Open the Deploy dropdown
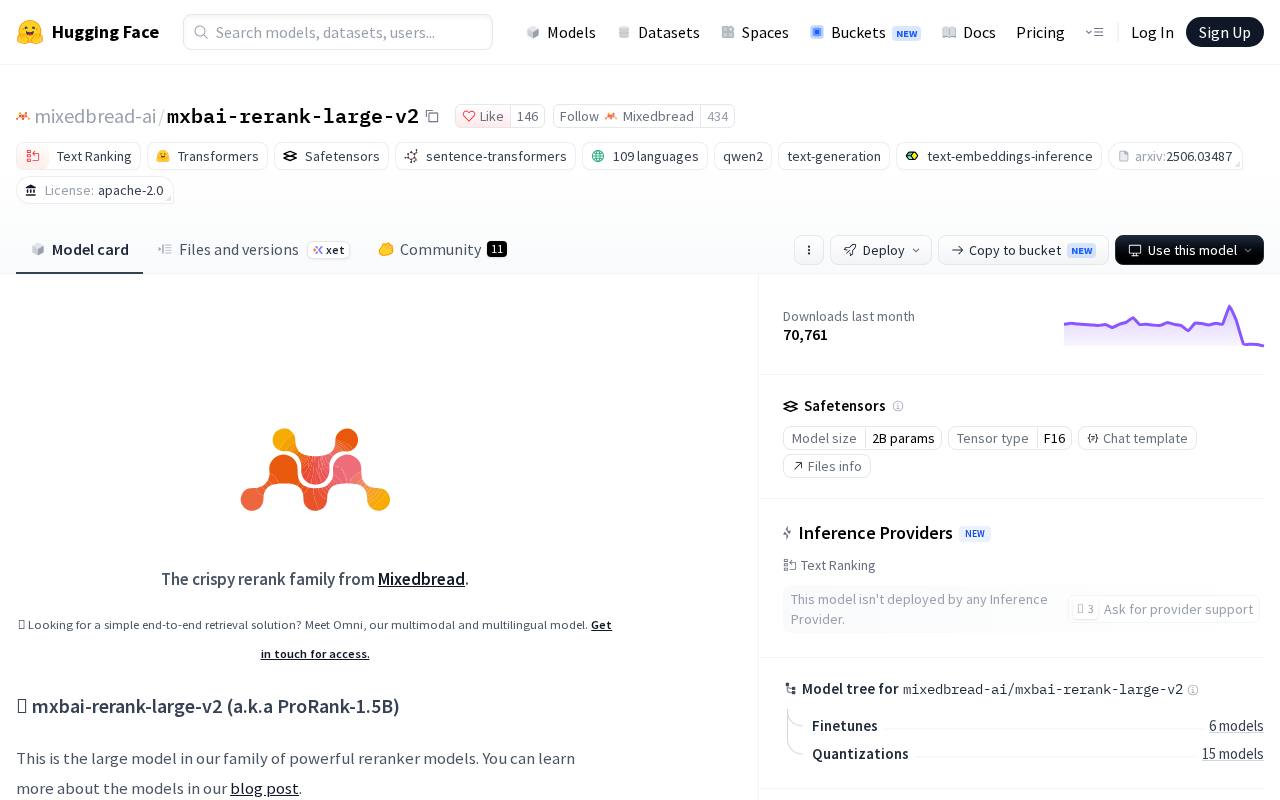The height and width of the screenshot is (800, 1280). pos(881,250)
